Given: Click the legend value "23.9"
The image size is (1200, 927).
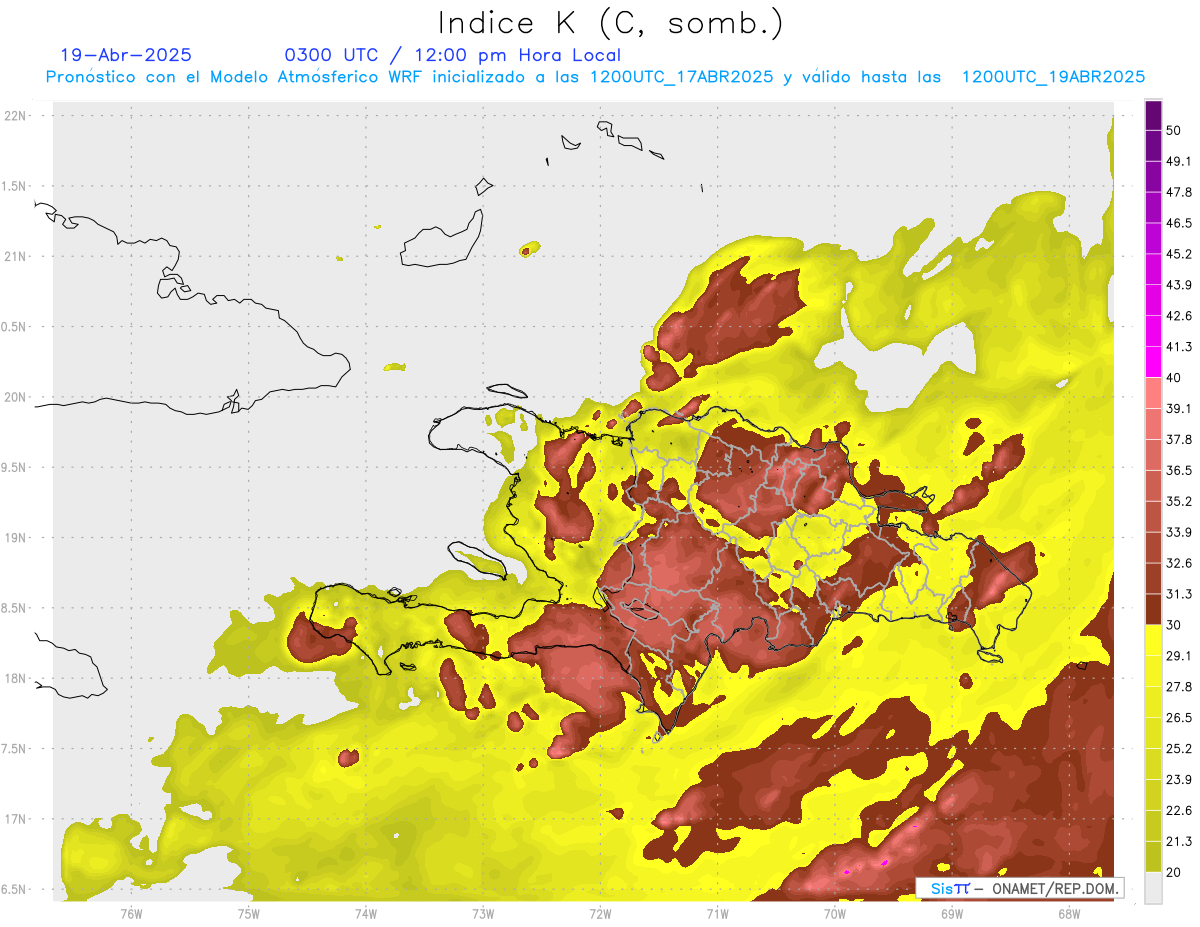Looking at the screenshot, I should pyautogui.click(x=1179, y=779).
